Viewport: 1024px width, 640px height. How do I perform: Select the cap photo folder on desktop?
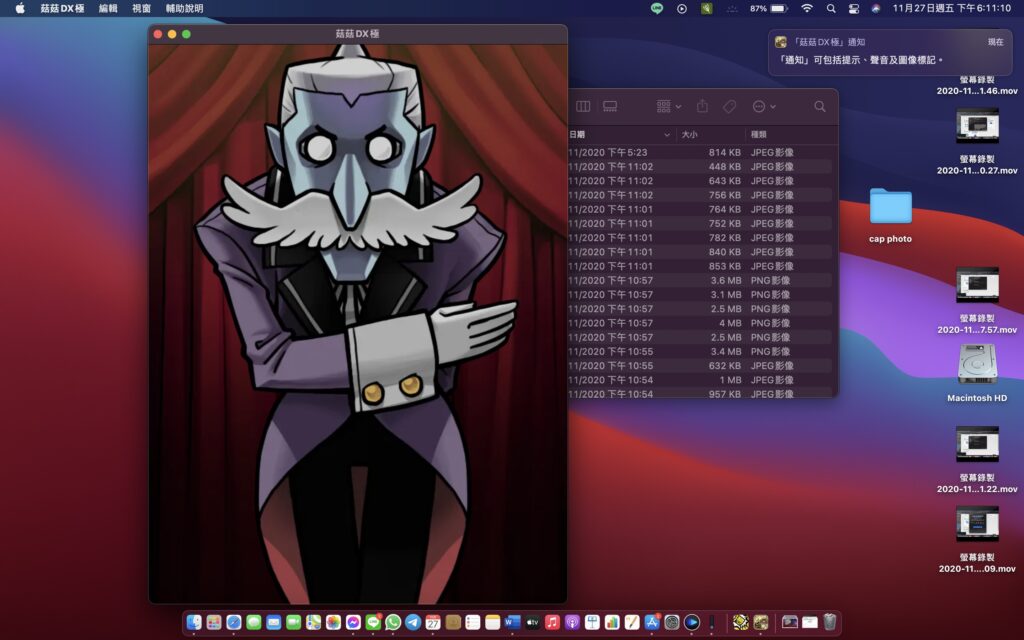[x=890, y=216]
